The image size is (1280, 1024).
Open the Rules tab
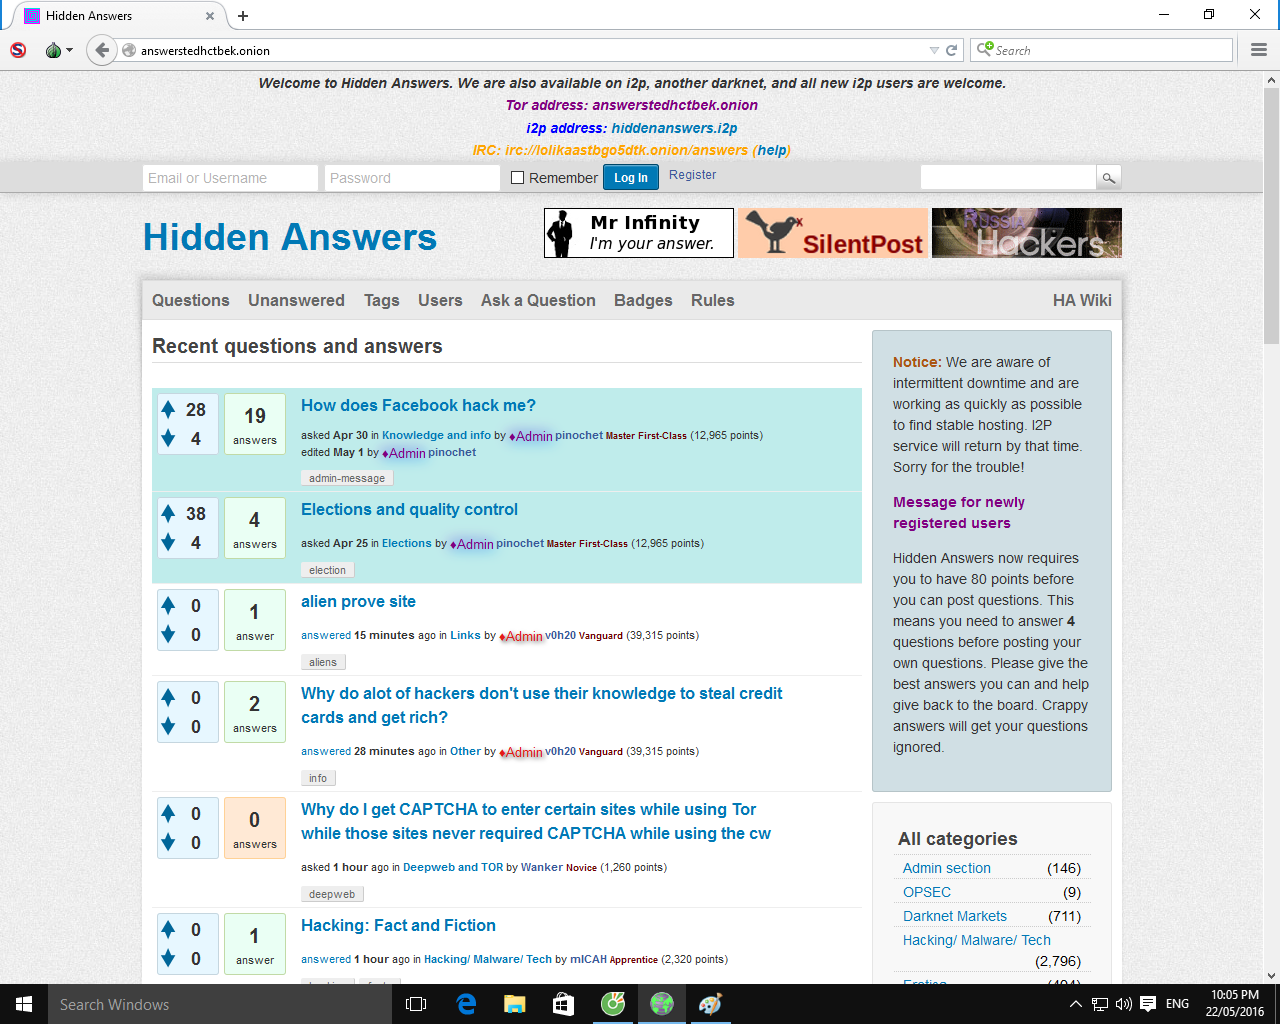point(712,300)
